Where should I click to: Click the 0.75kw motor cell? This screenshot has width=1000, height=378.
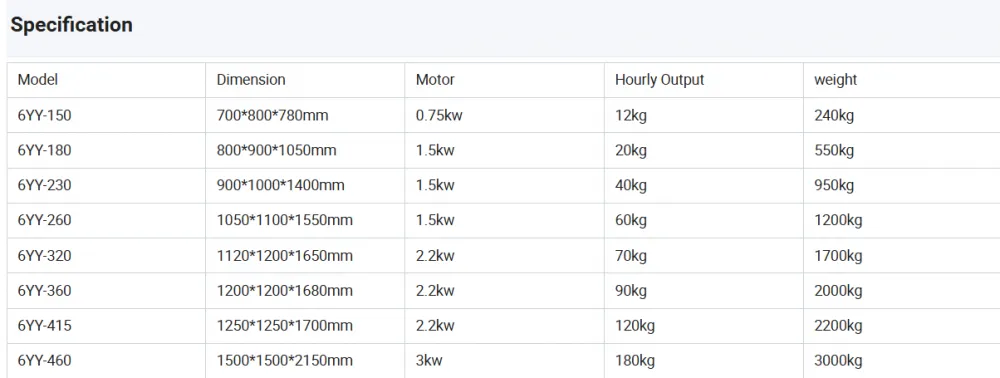pyautogui.click(x=504, y=115)
